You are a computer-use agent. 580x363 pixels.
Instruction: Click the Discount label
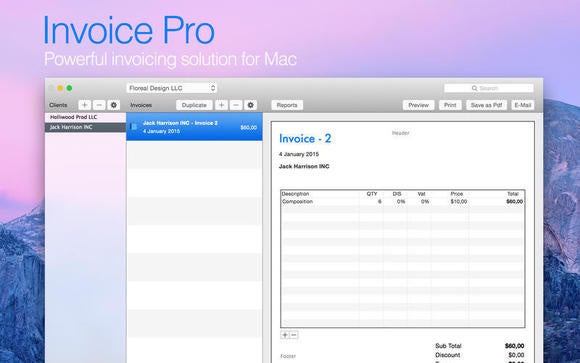click(x=448, y=355)
